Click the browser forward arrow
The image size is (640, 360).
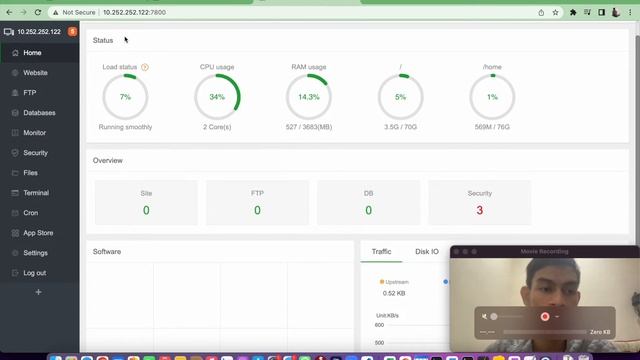pyautogui.click(x=23, y=12)
